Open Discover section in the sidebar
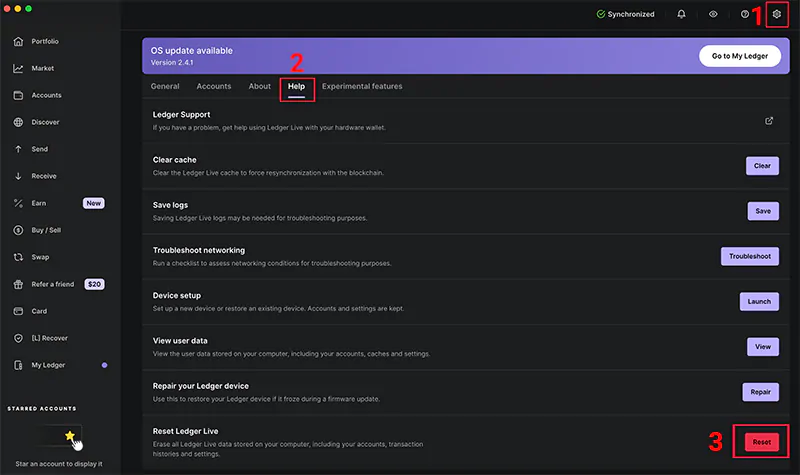 [45, 122]
